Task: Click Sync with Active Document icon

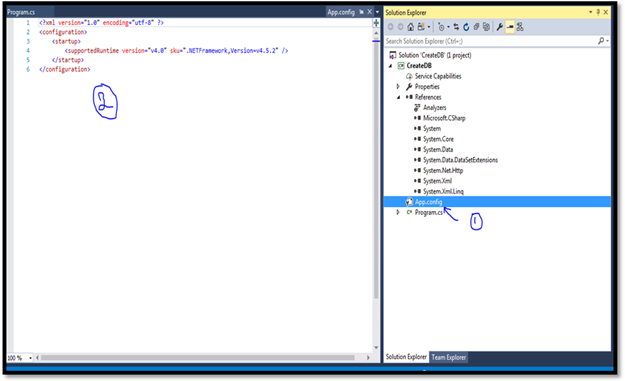Action: click(456, 27)
